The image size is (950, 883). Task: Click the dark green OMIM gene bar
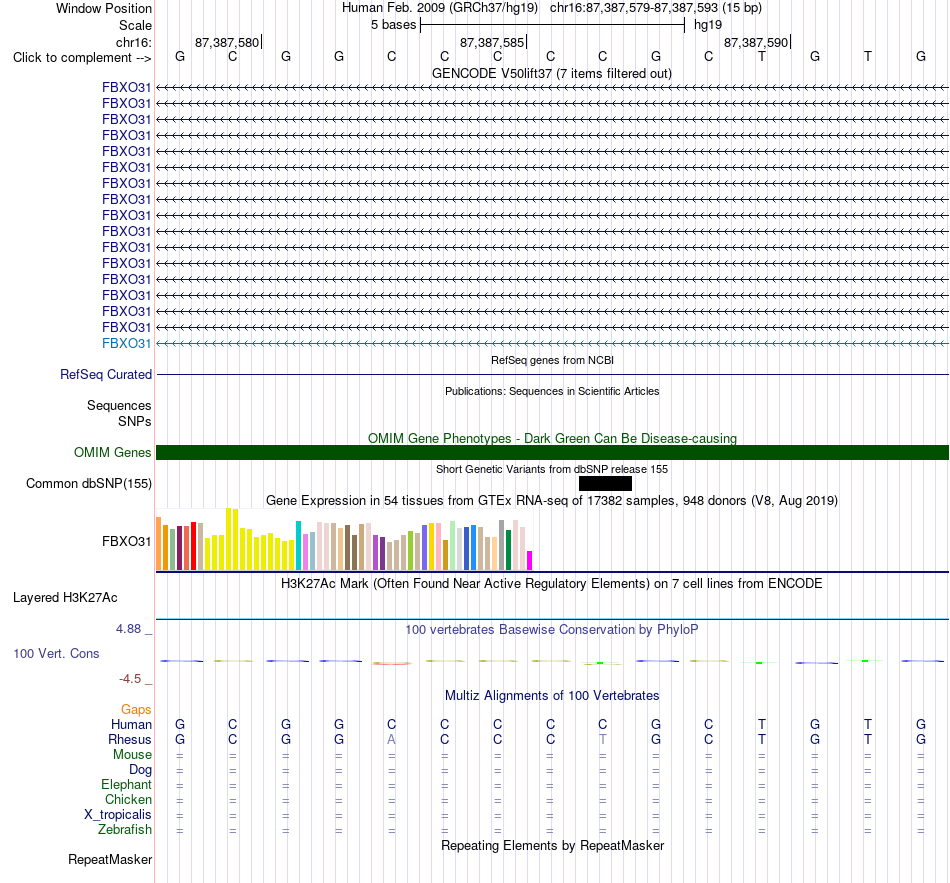click(552, 453)
